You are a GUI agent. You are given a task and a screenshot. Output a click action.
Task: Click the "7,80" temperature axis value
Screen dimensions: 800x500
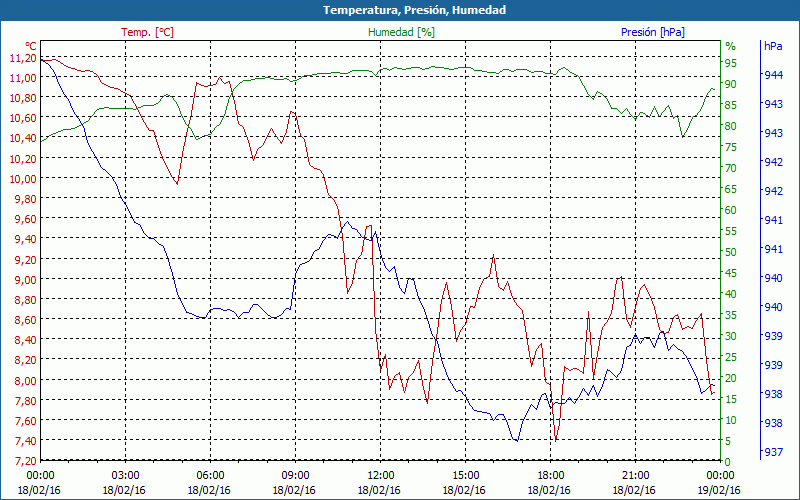(x=26, y=401)
